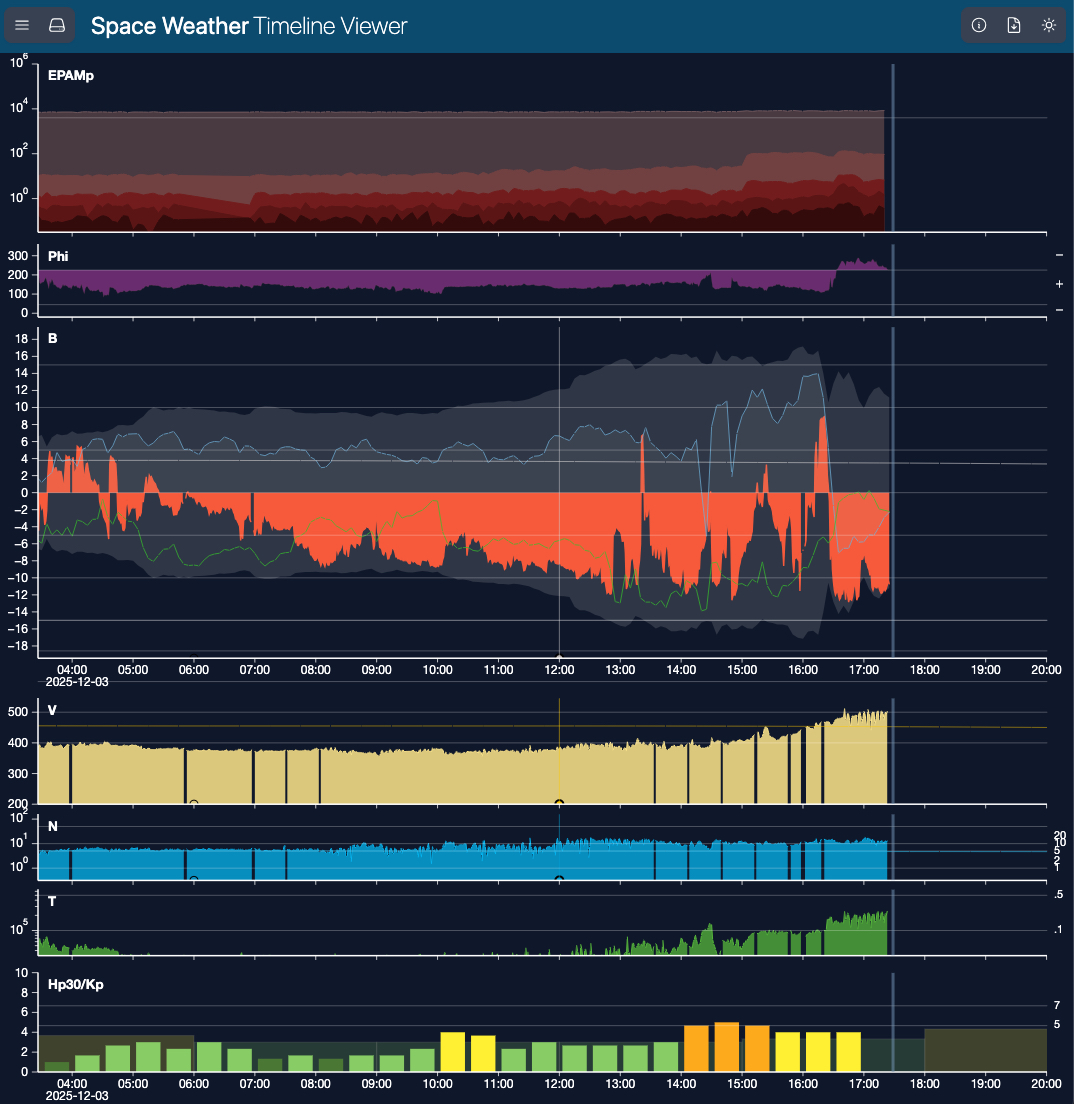The height and width of the screenshot is (1104, 1074).
Task: Click the circle marker at 06:00 in V panel
Action: pyautogui.click(x=194, y=803)
